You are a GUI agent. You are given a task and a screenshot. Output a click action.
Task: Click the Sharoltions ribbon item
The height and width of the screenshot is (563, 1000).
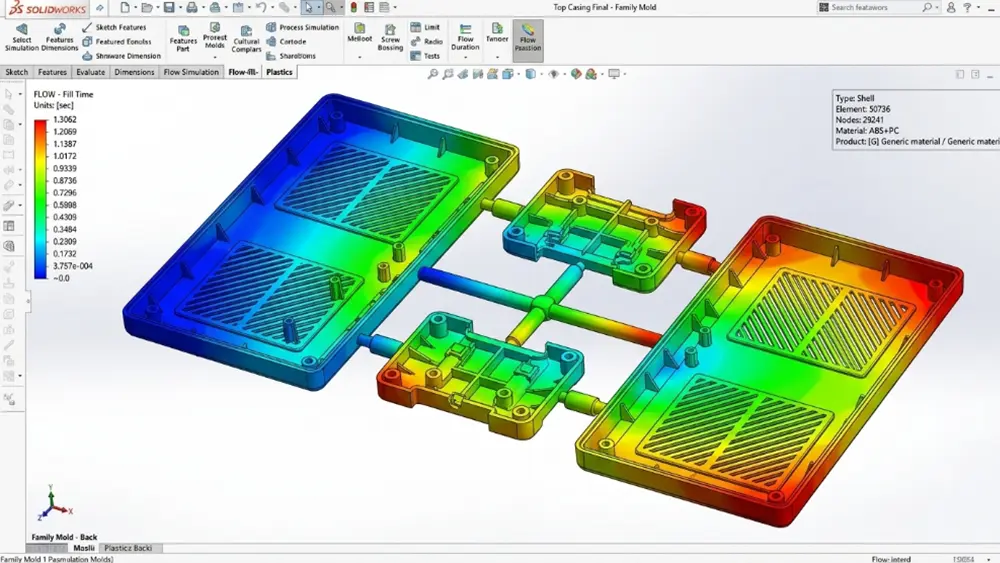(291, 55)
